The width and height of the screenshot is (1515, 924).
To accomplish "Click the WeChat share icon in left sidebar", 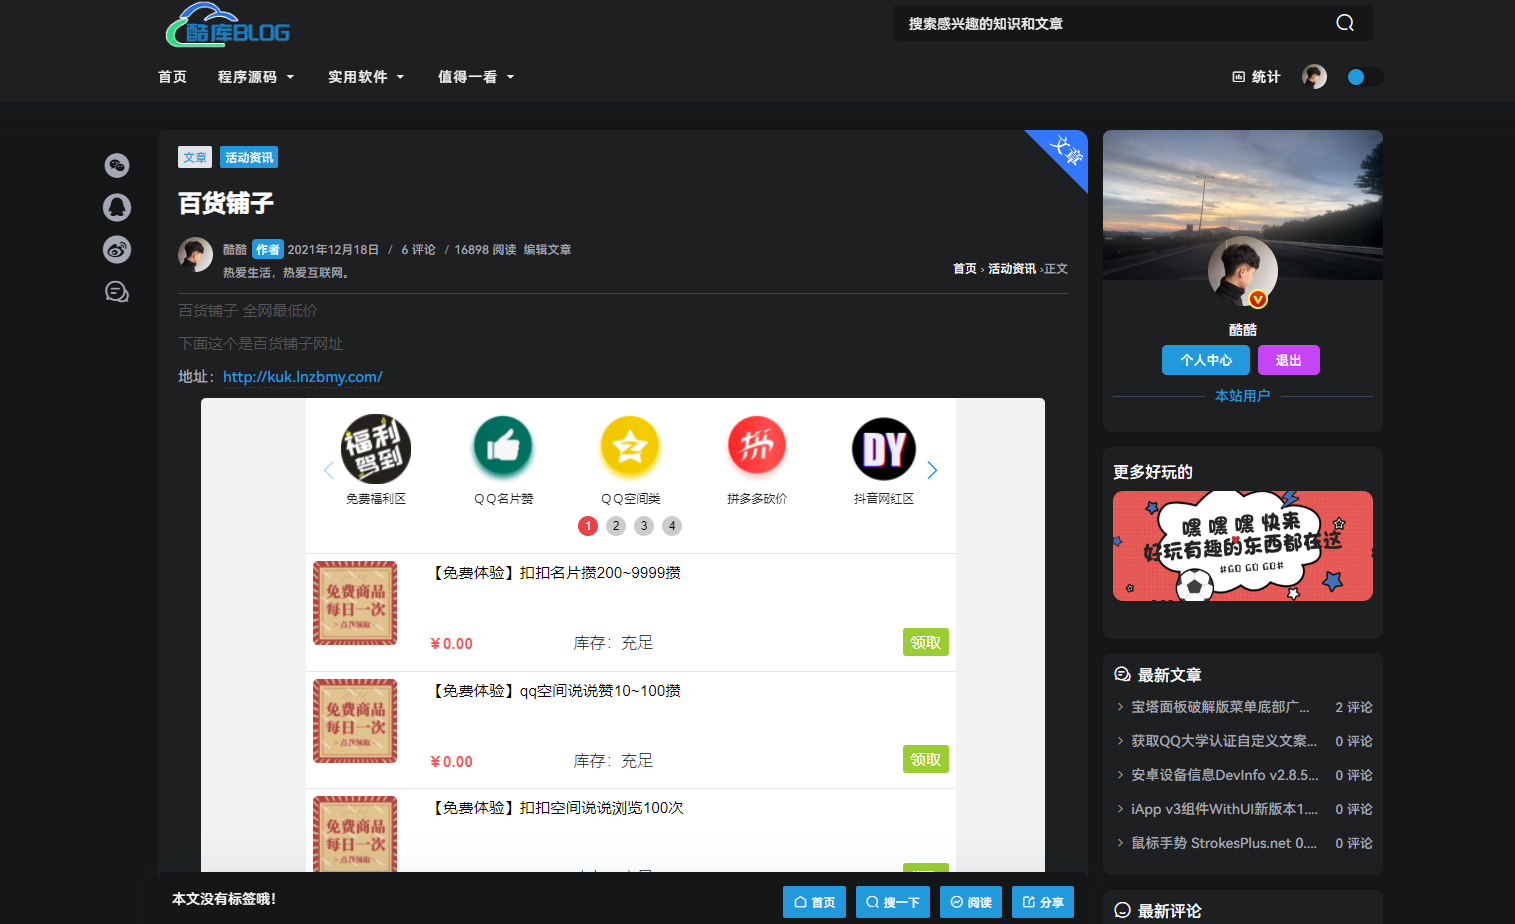I will [117, 166].
